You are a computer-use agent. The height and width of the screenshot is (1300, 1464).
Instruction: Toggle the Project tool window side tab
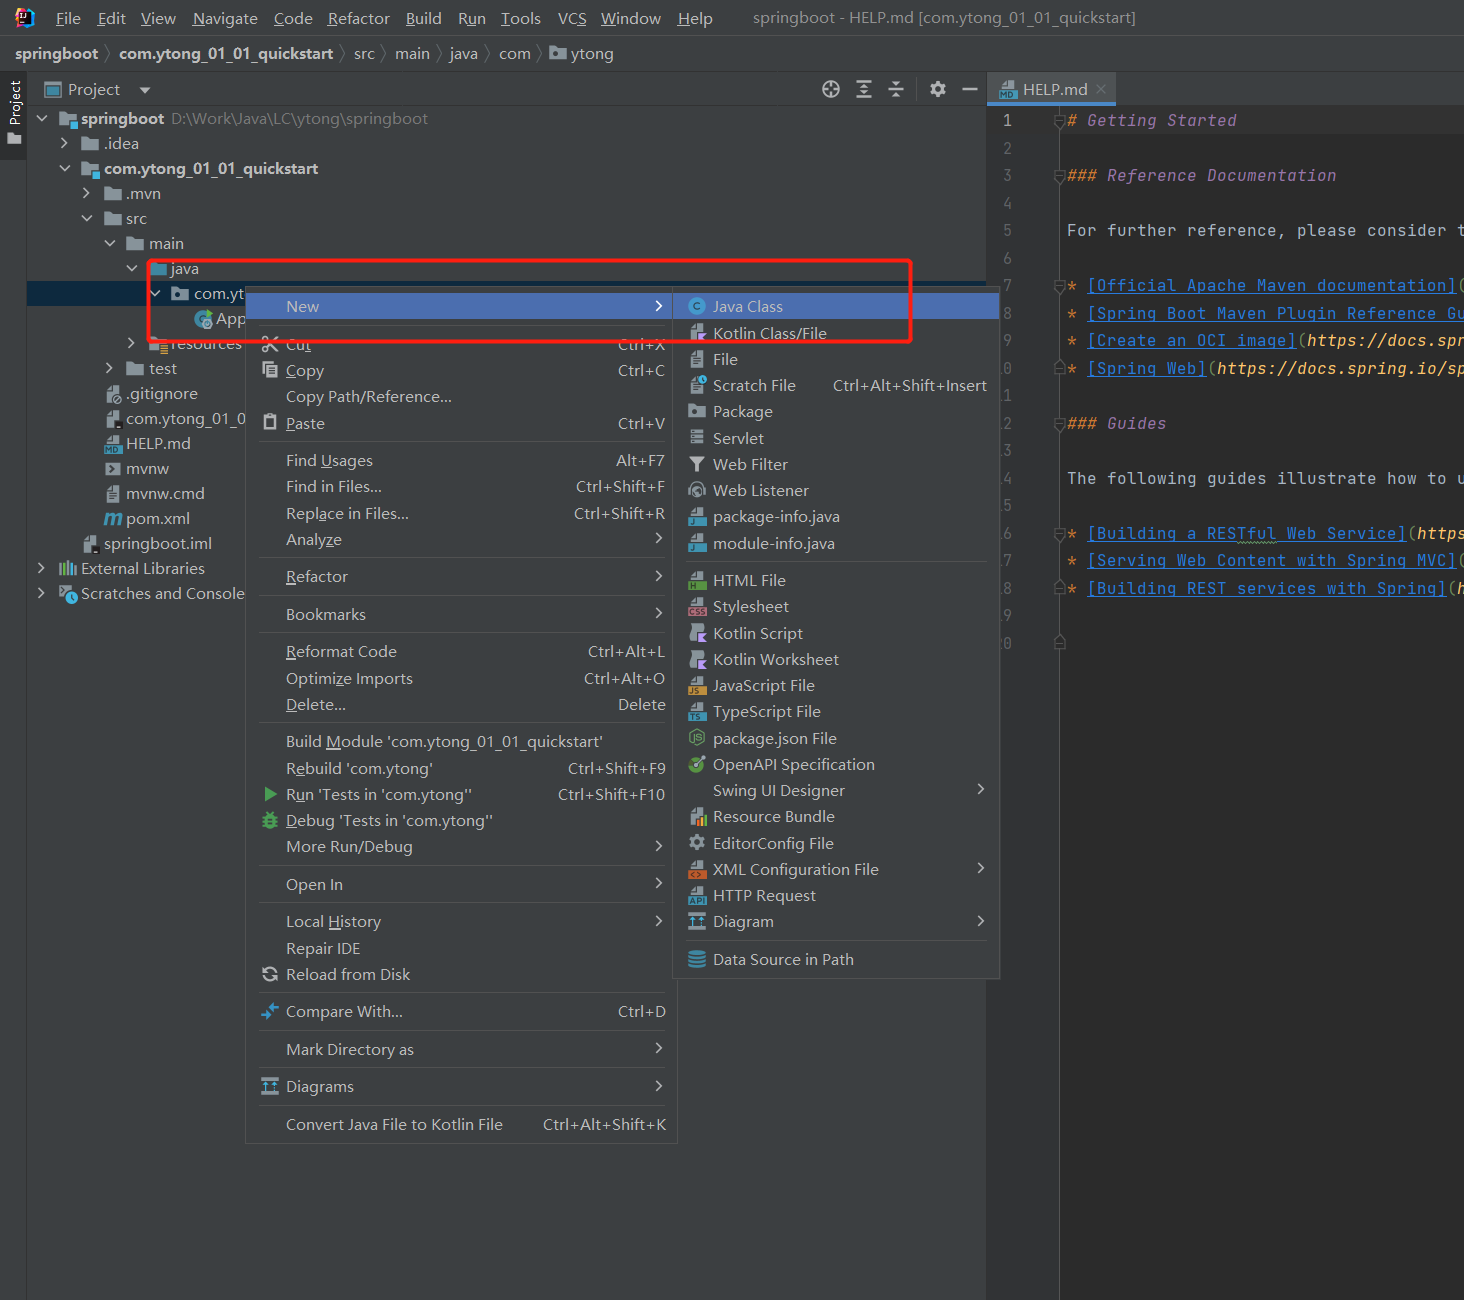click(x=14, y=112)
